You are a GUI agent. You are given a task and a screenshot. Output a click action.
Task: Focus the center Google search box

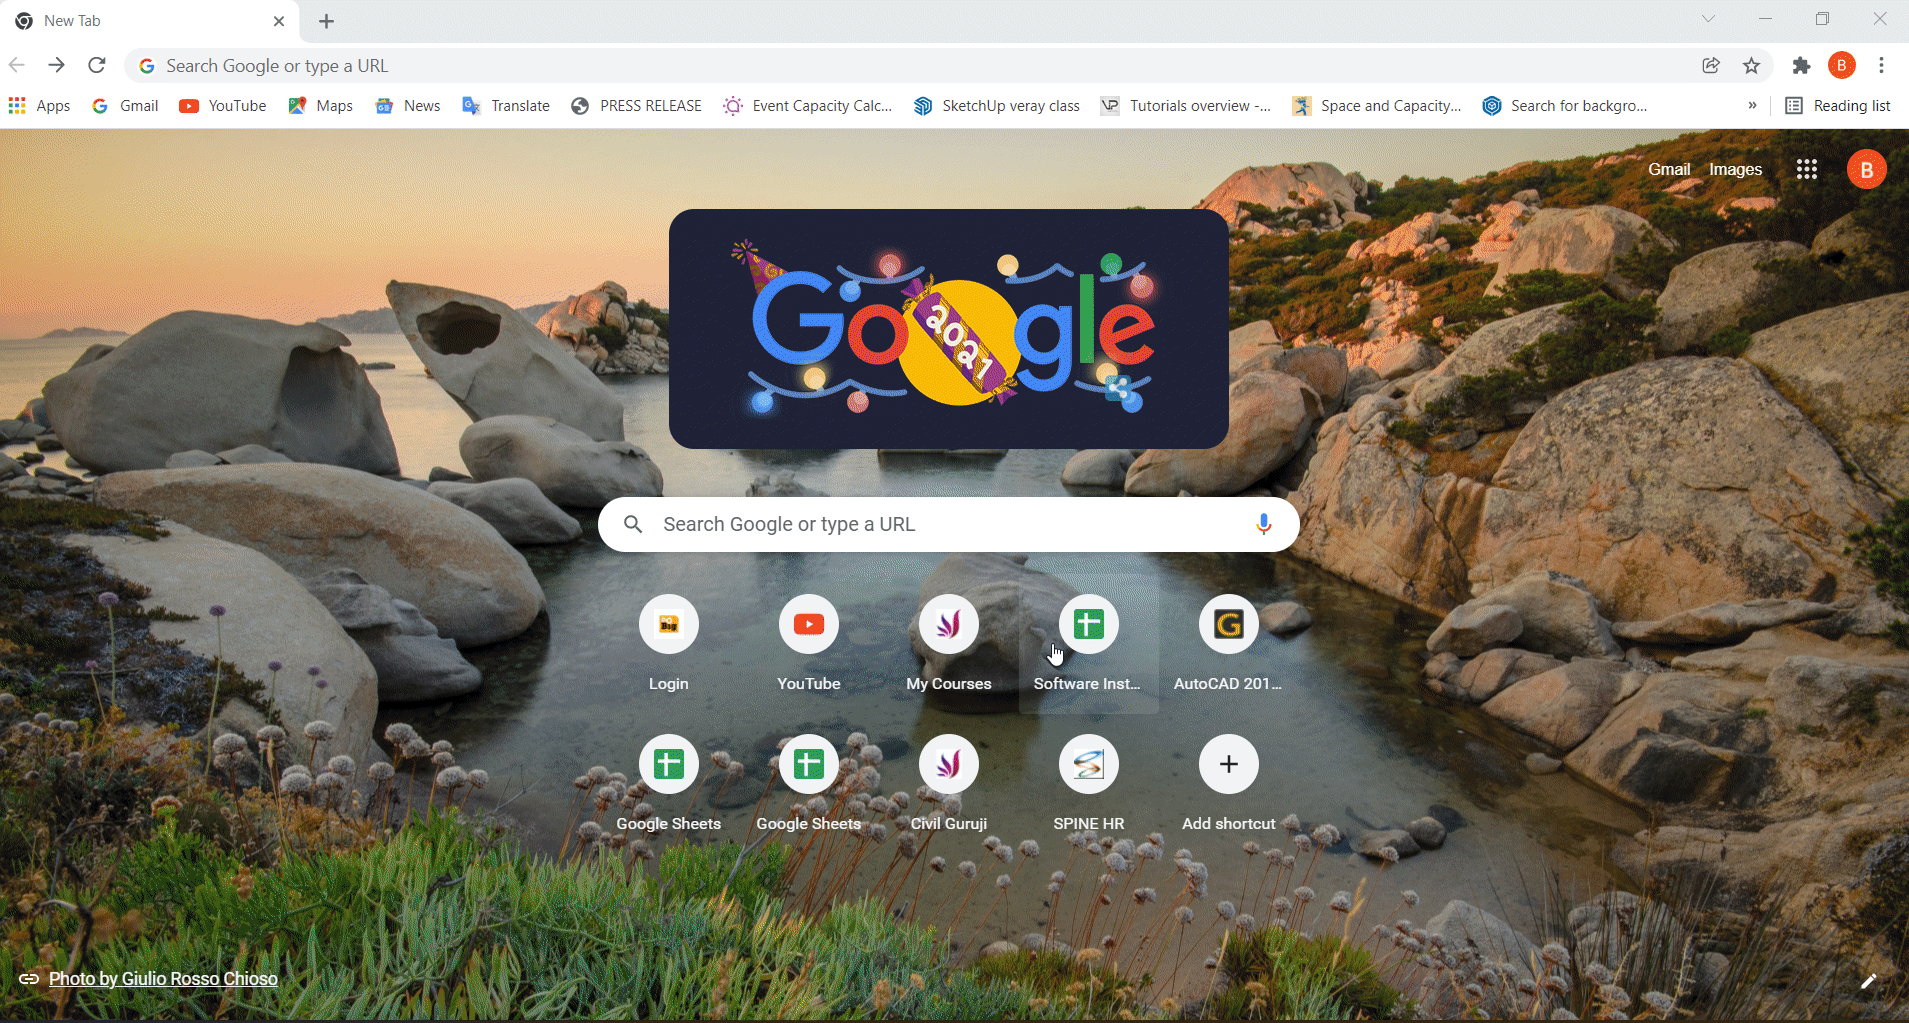pyautogui.click(x=948, y=524)
